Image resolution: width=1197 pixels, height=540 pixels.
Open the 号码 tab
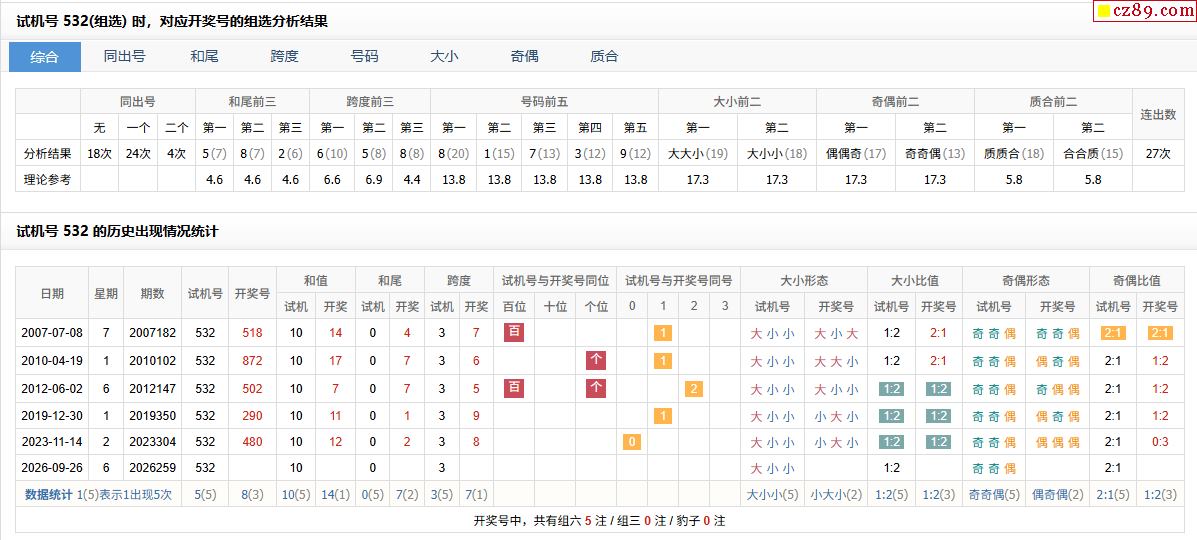364,57
